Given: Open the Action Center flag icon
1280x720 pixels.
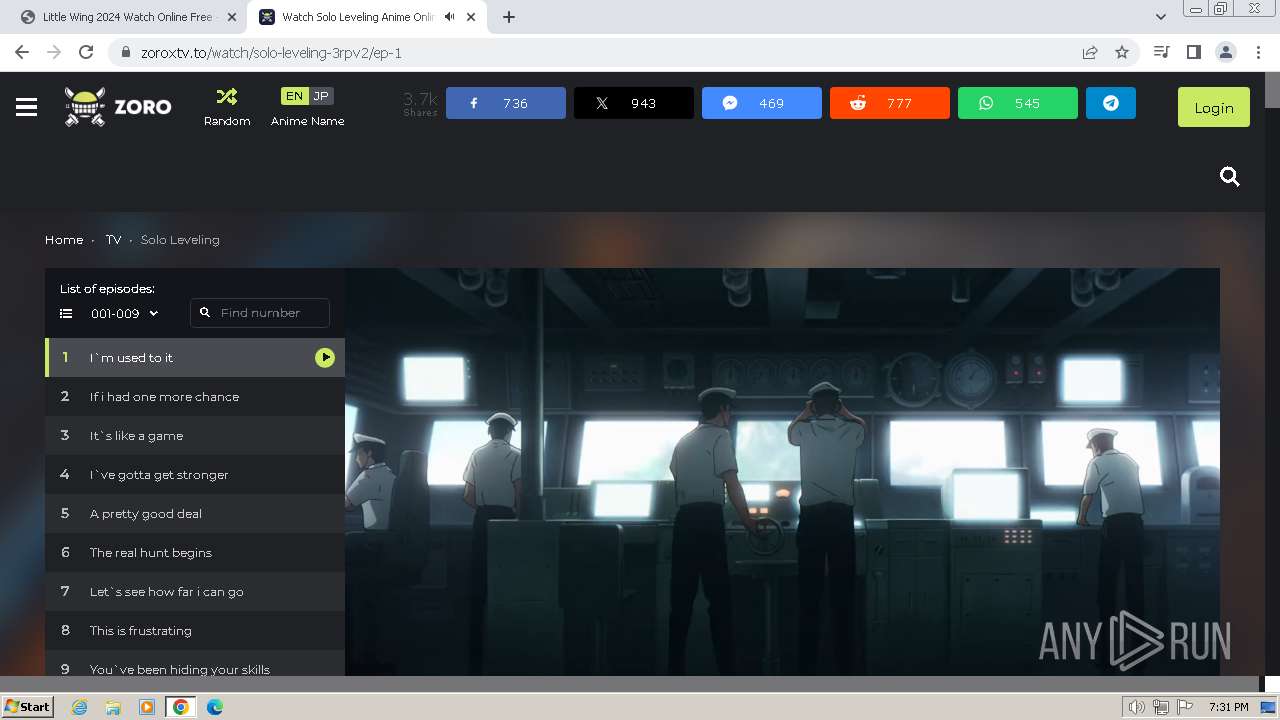Looking at the screenshot, I should click(1186, 707).
